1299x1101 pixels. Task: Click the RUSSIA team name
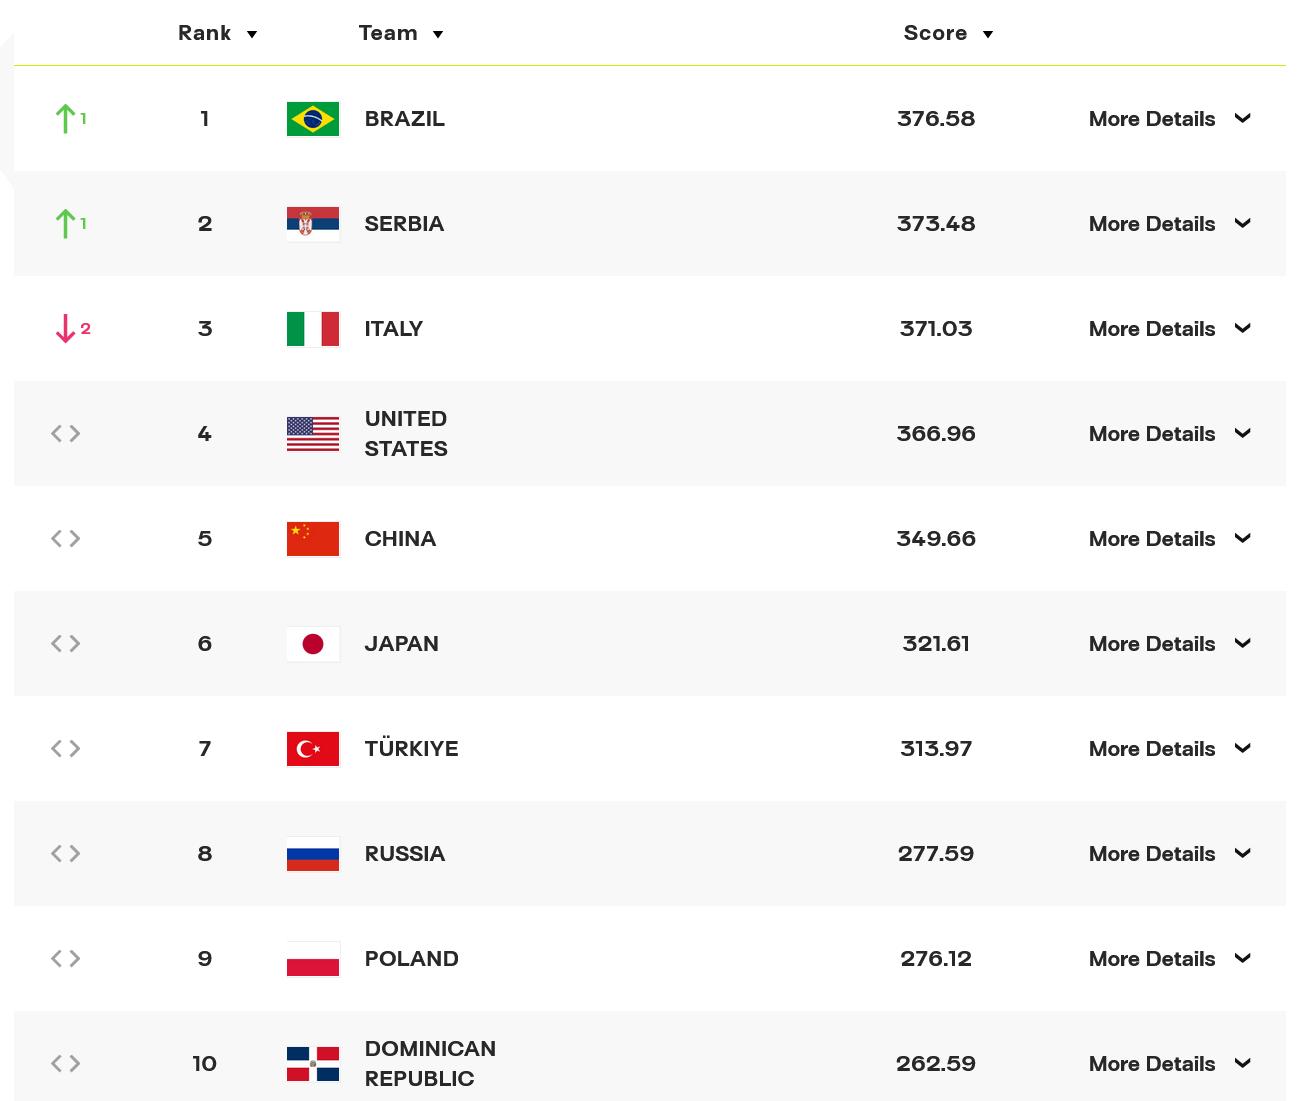coord(404,854)
